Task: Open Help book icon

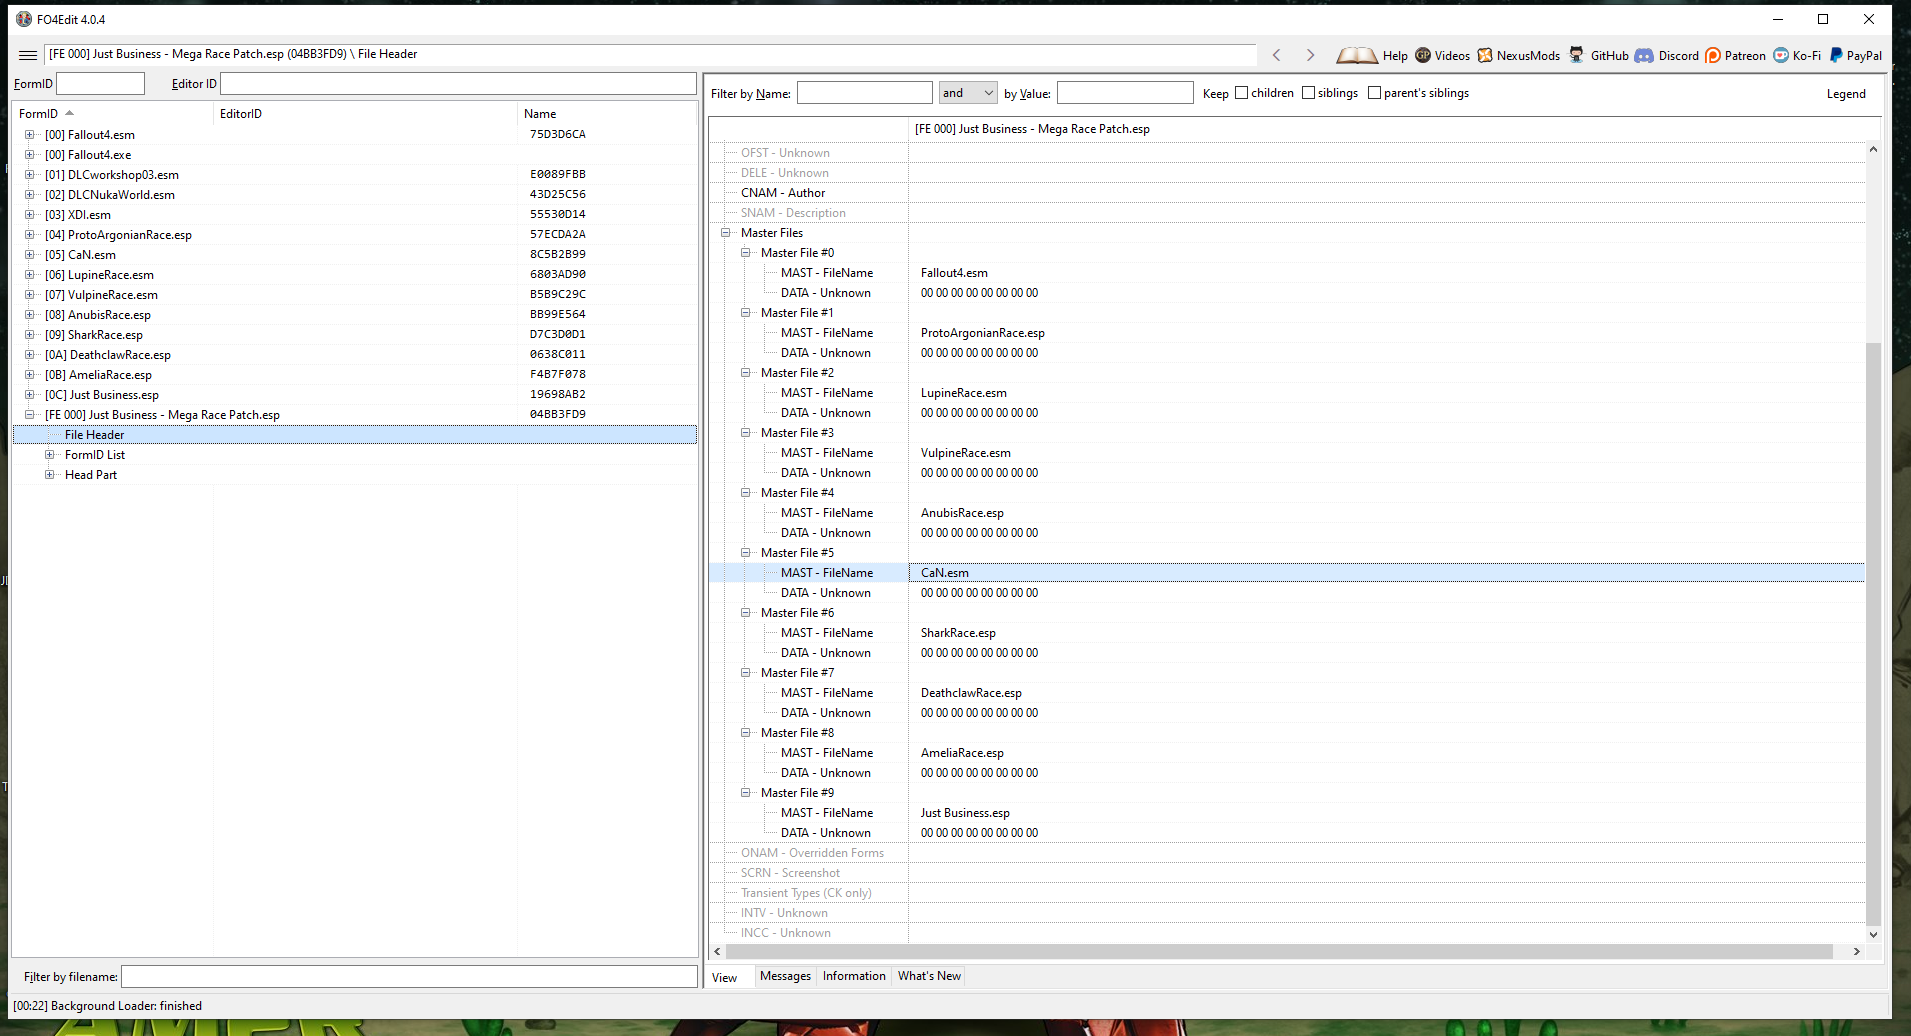Action: tap(1357, 55)
